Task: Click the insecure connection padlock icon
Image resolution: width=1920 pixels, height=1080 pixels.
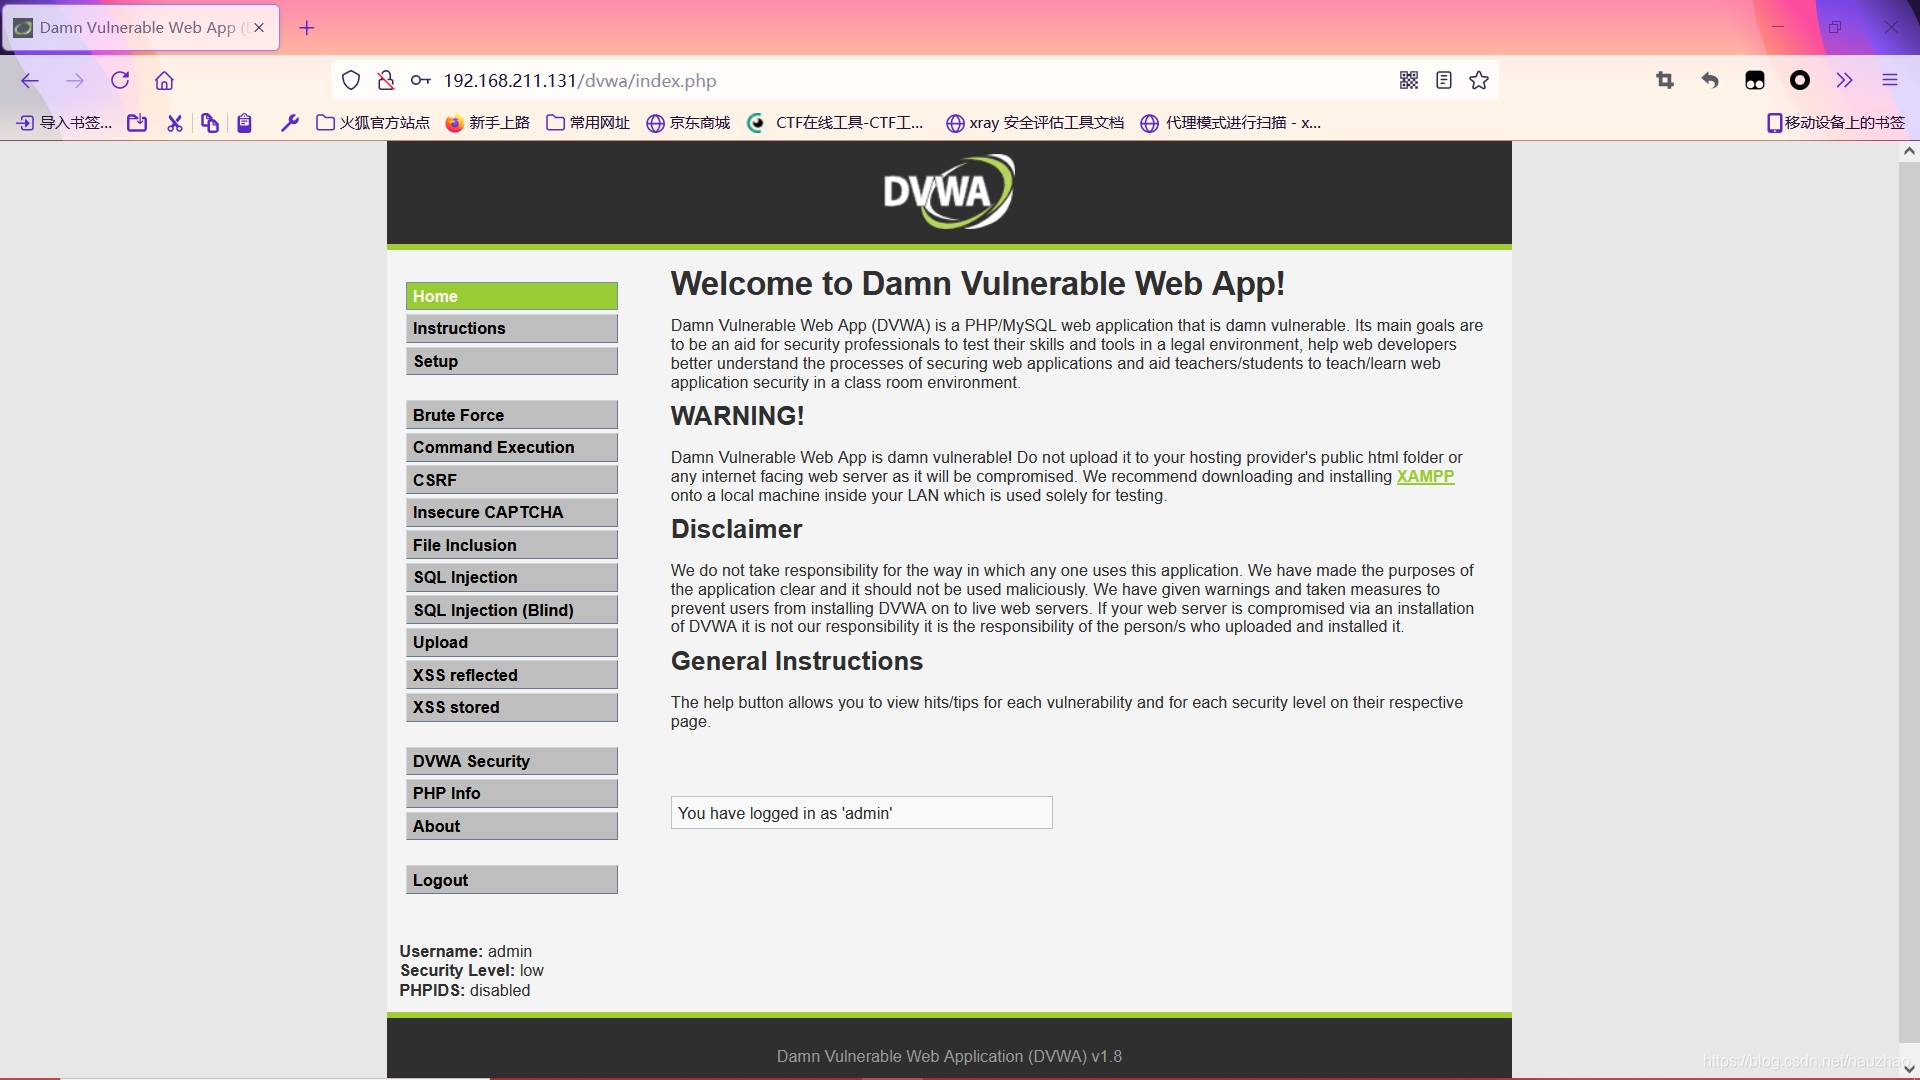Action: point(386,81)
